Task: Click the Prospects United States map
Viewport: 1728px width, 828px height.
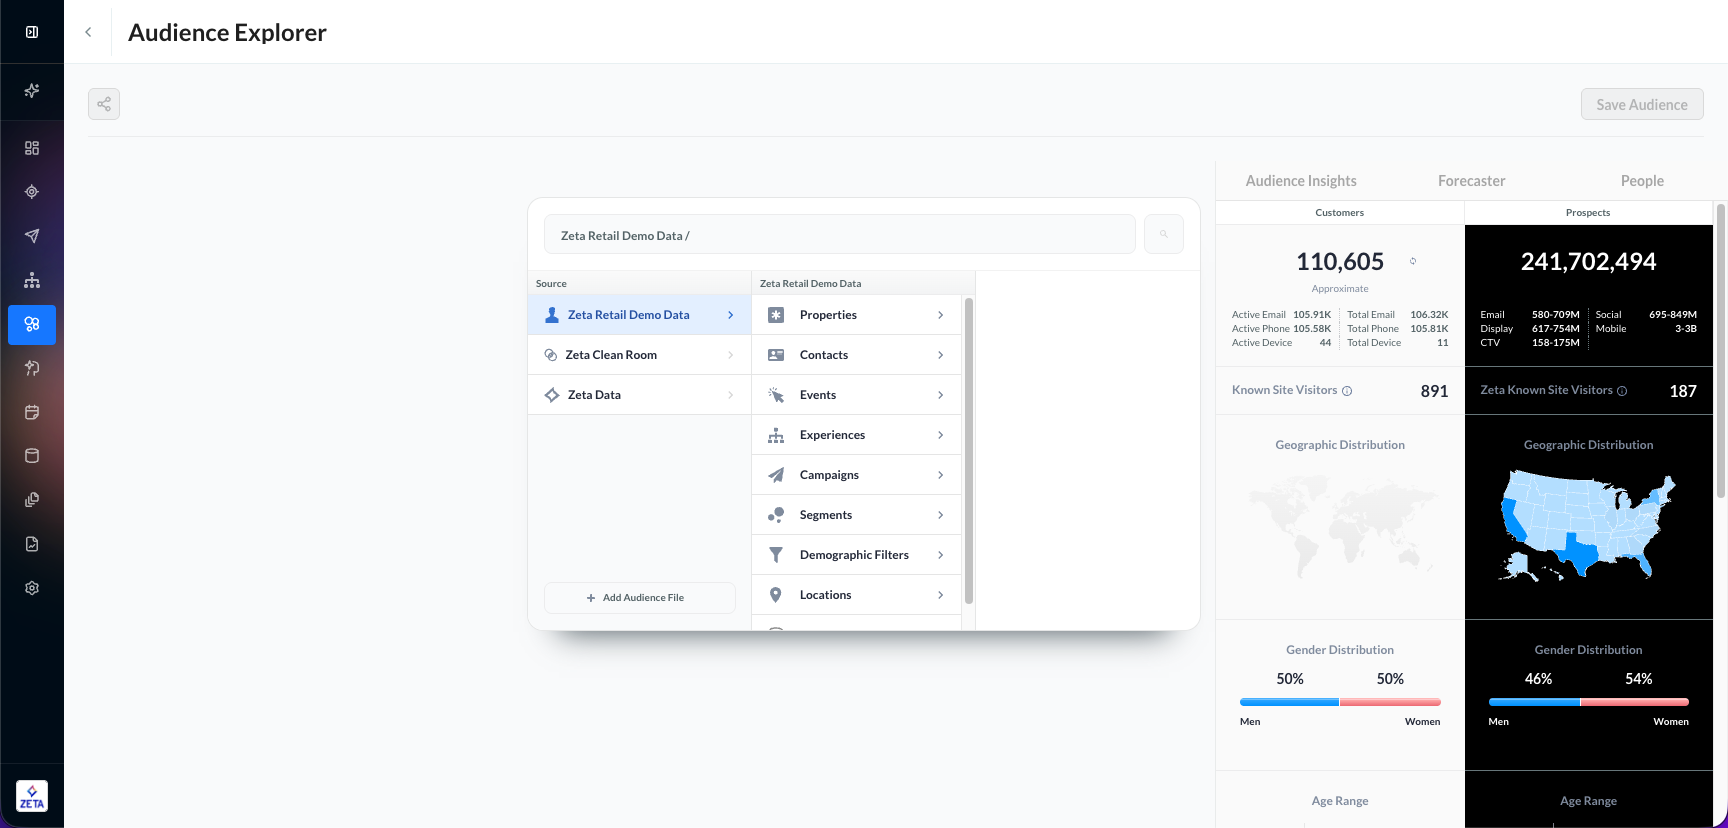Action: 1588,525
